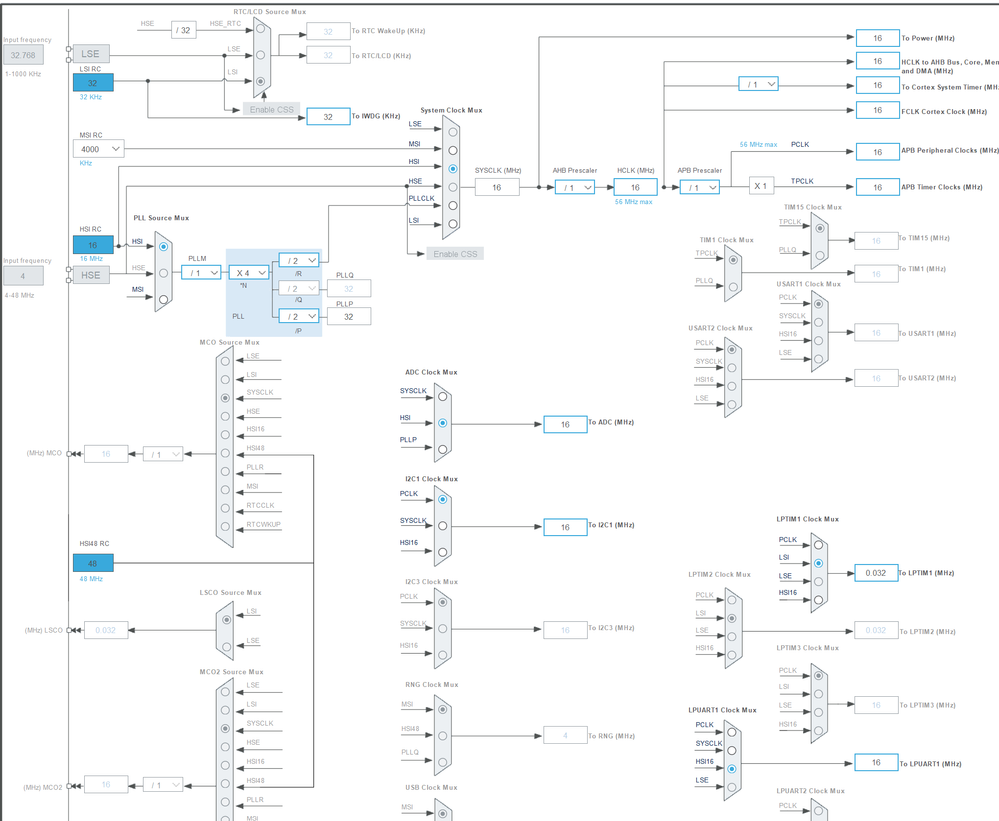Open the APB Prescaler dropdown
Image resolution: width=999 pixels, height=821 pixels.
coord(700,187)
